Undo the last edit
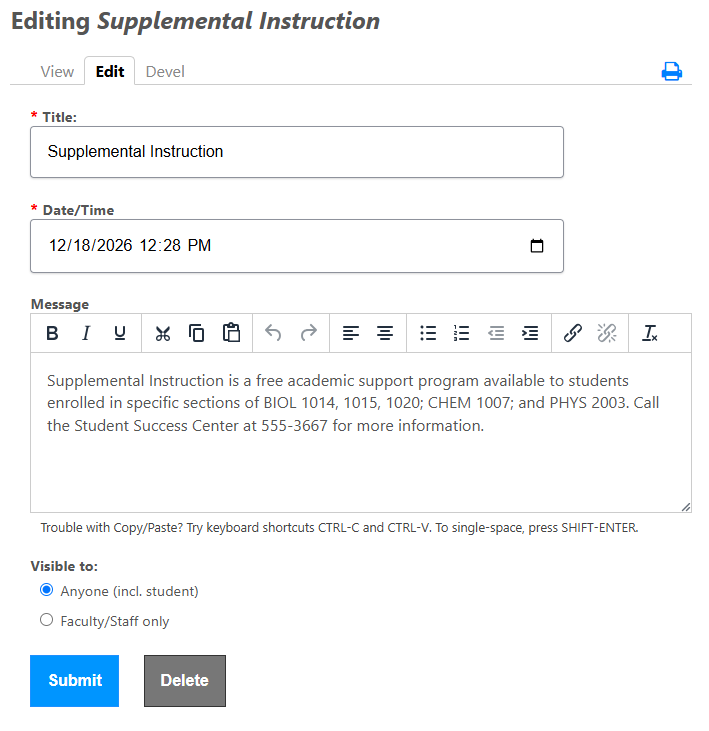709x731 pixels. (273, 333)
